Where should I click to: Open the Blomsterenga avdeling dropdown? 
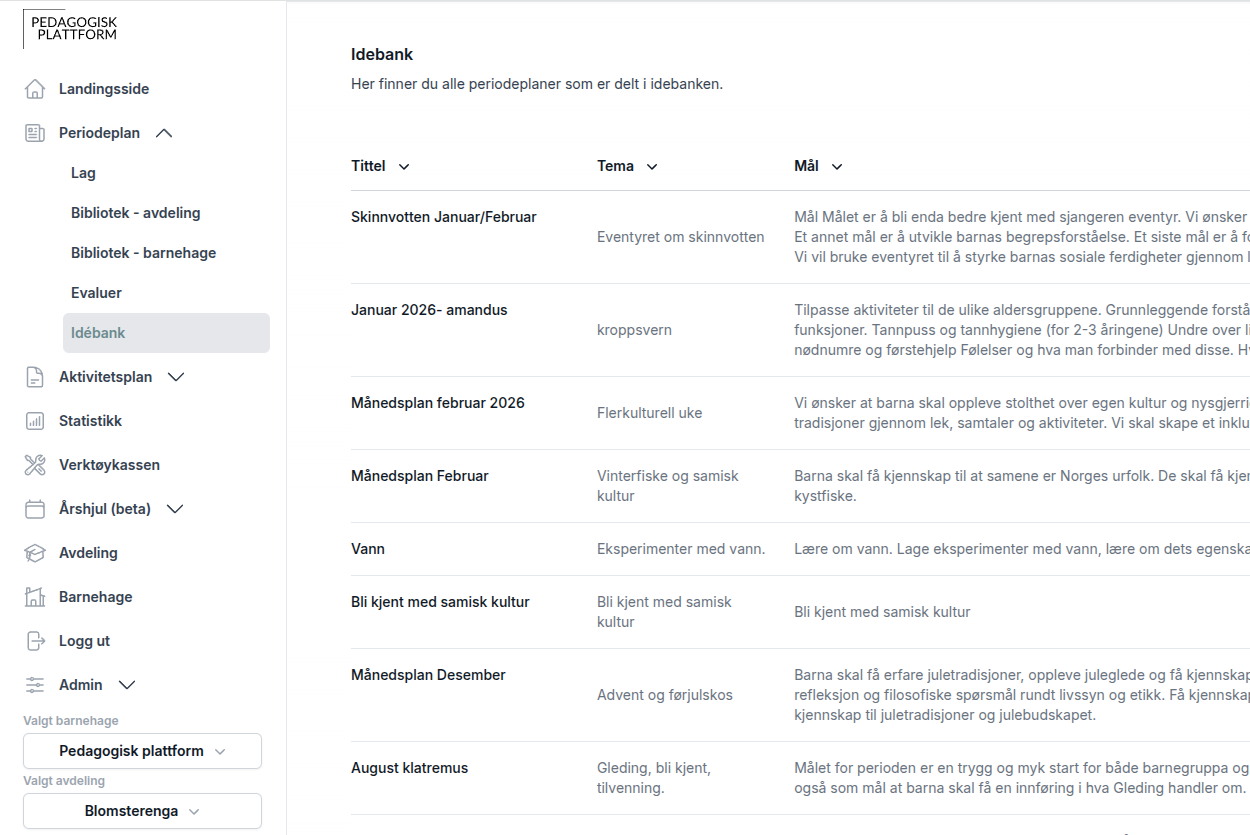142,811
